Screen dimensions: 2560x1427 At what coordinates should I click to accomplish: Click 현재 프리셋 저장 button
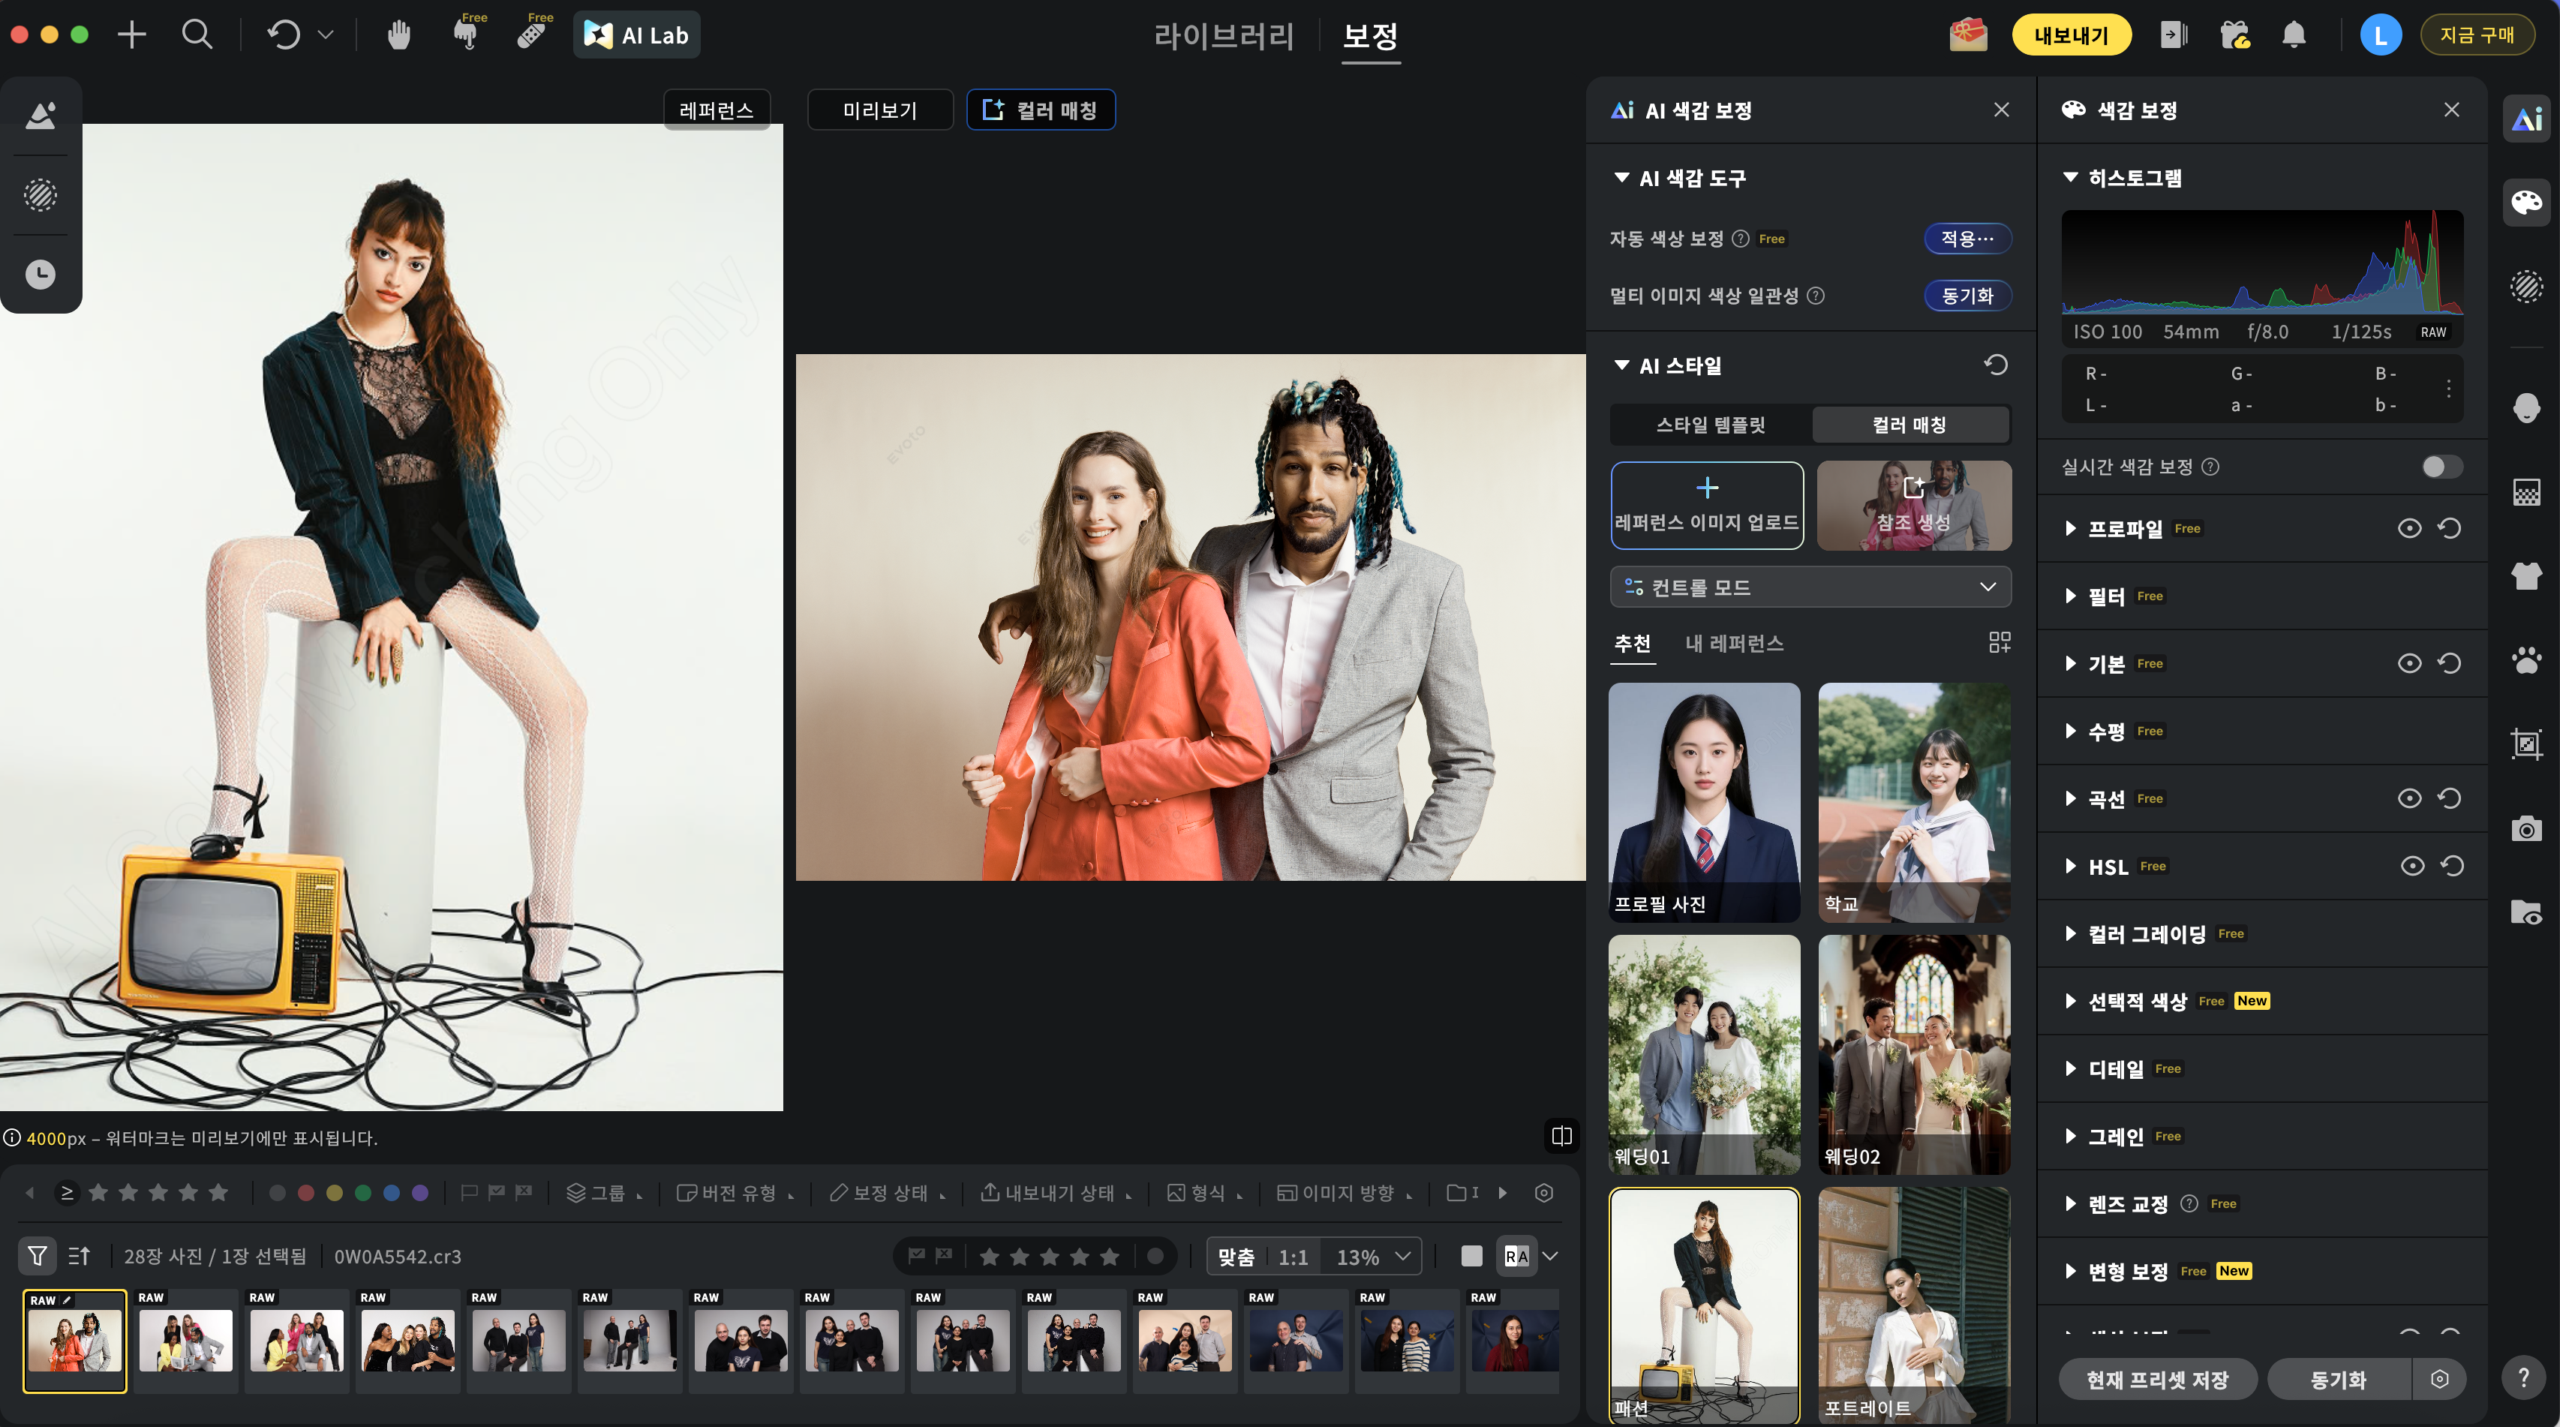coord(2157,1380)
